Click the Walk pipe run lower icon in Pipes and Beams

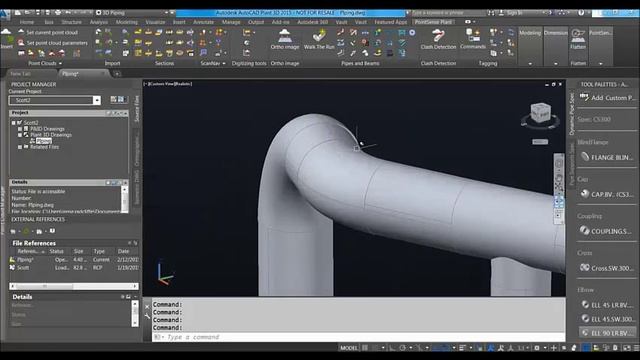(340, 53)
